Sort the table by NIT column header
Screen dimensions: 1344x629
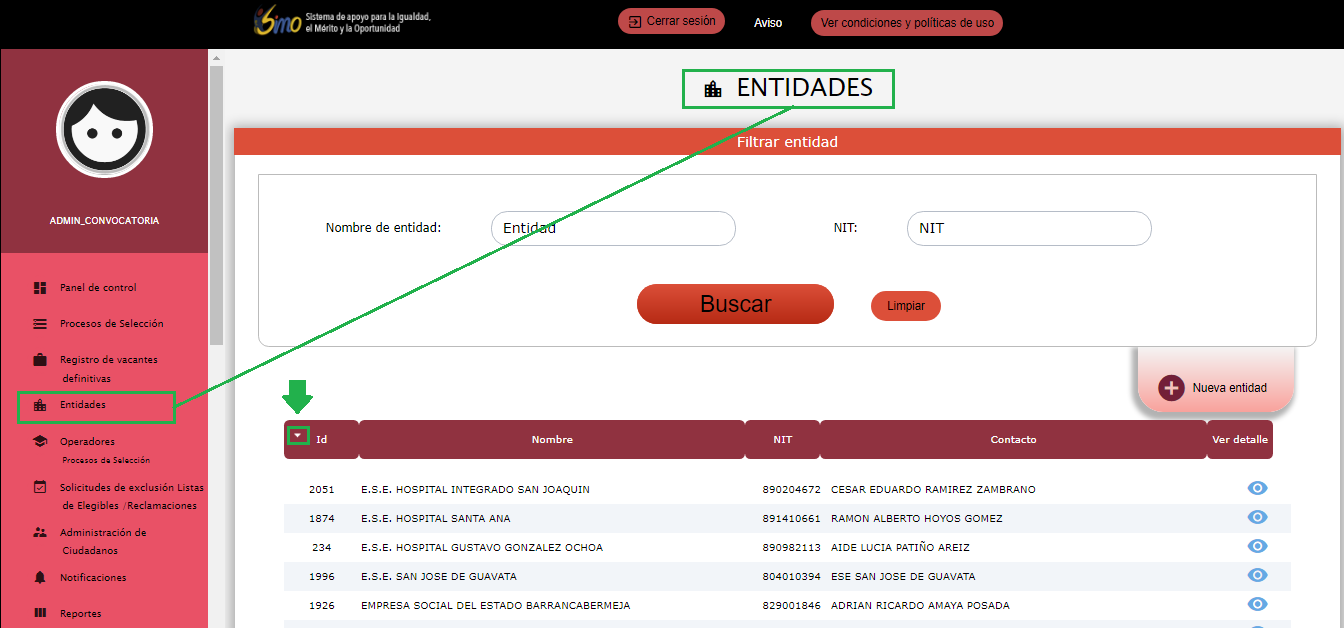[782, 440]
